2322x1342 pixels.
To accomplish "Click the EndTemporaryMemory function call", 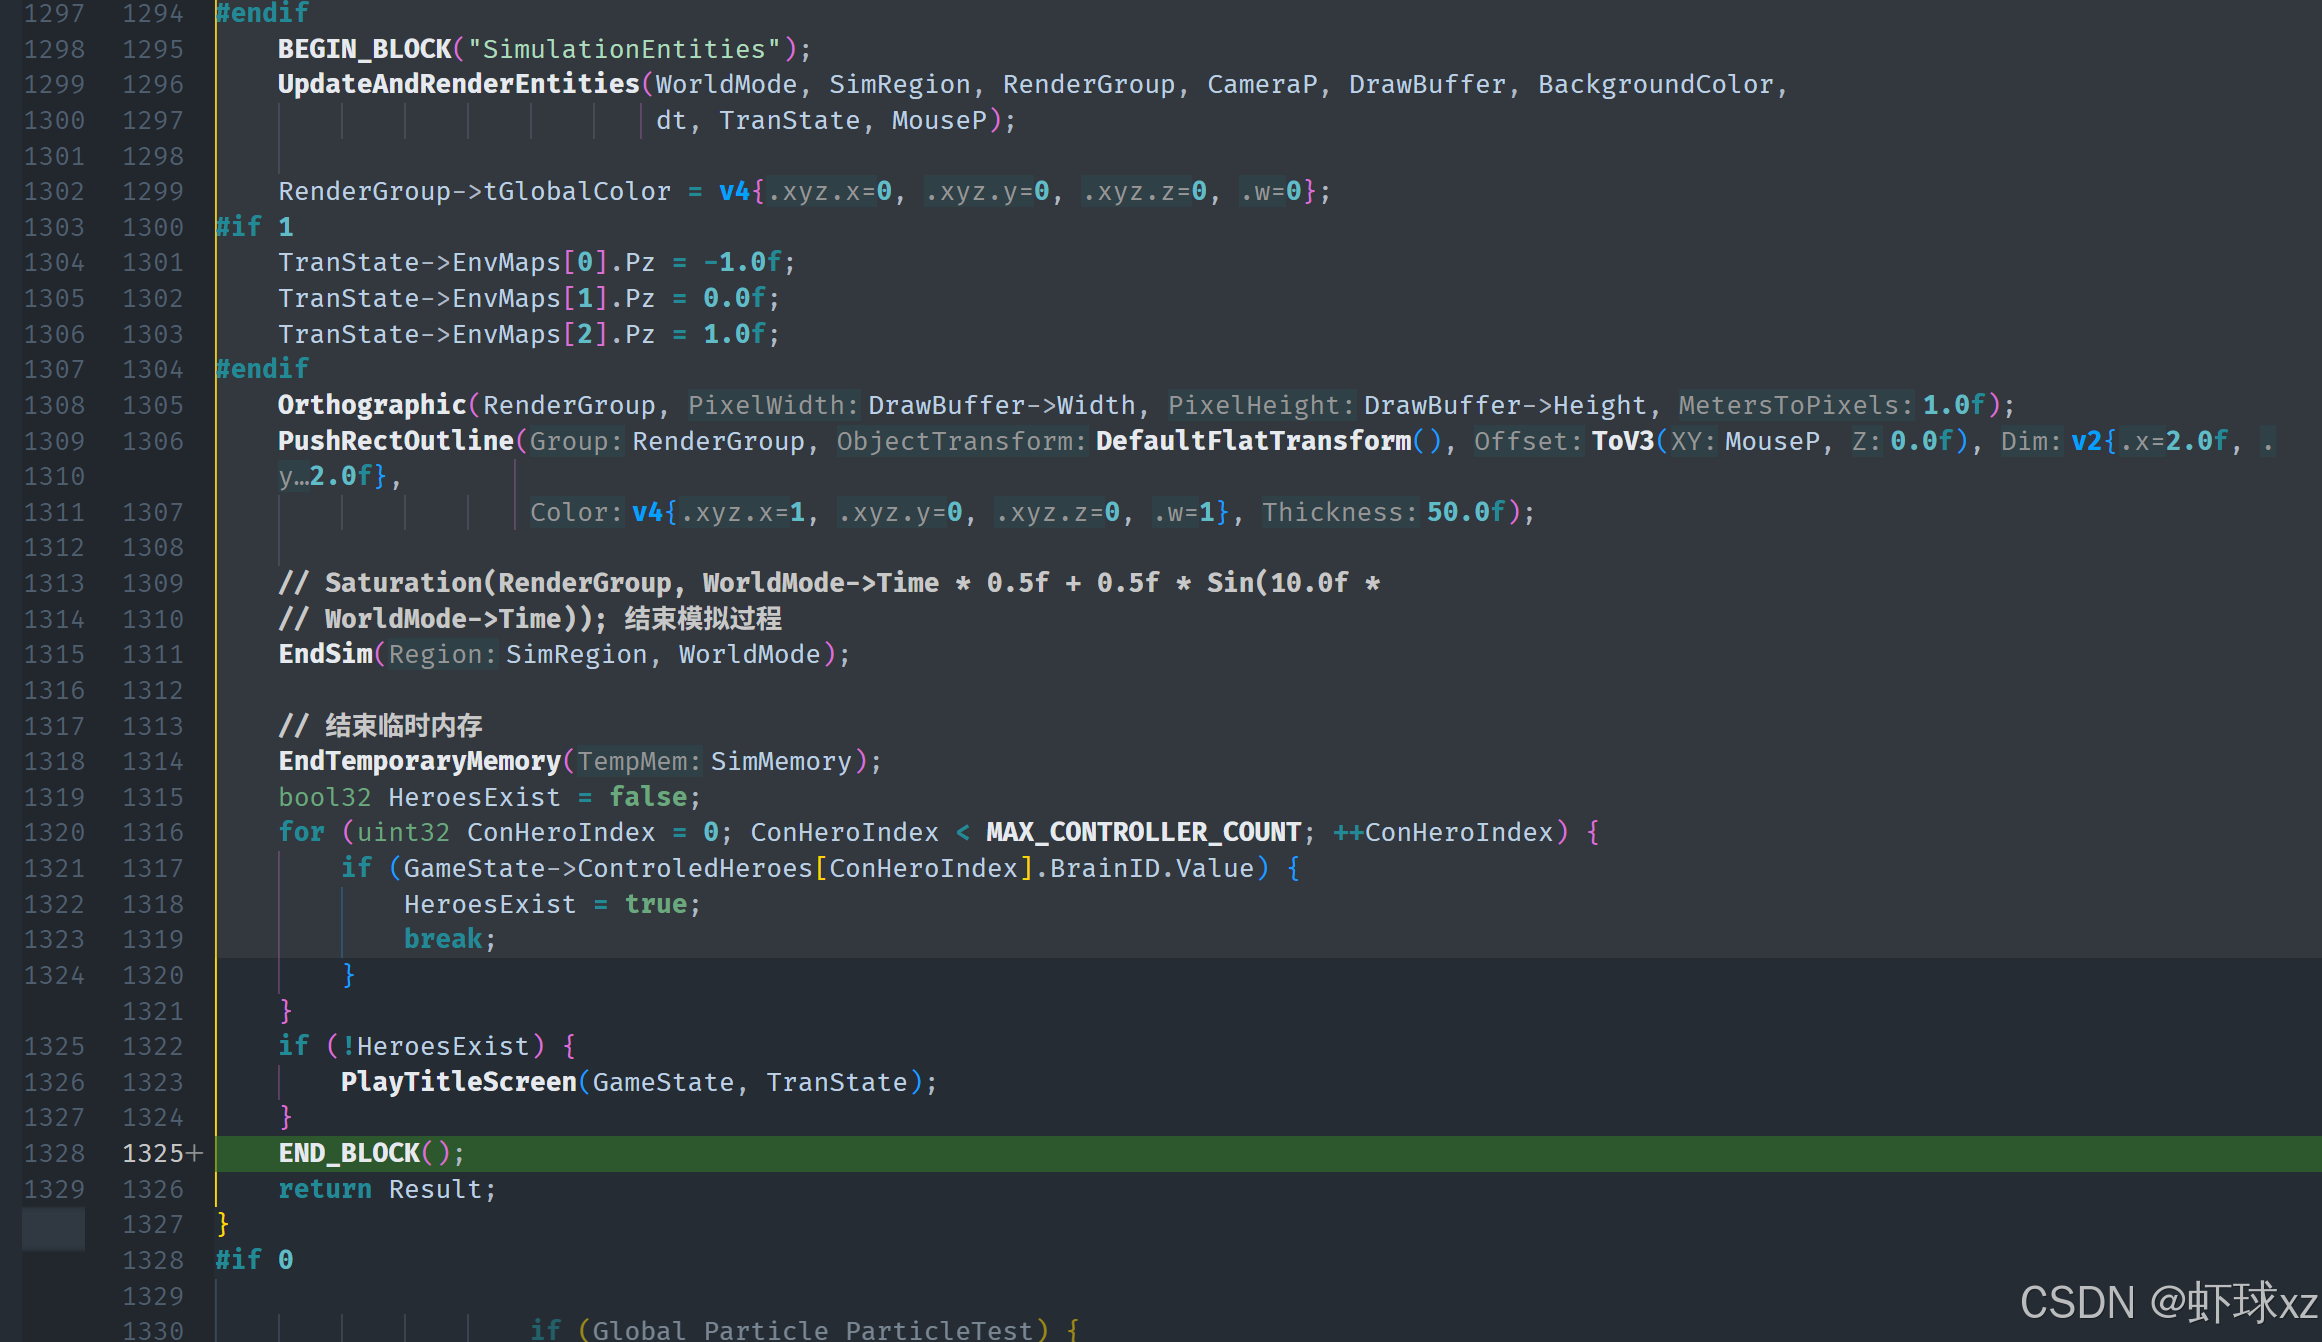I will click(x=419, y=761).
